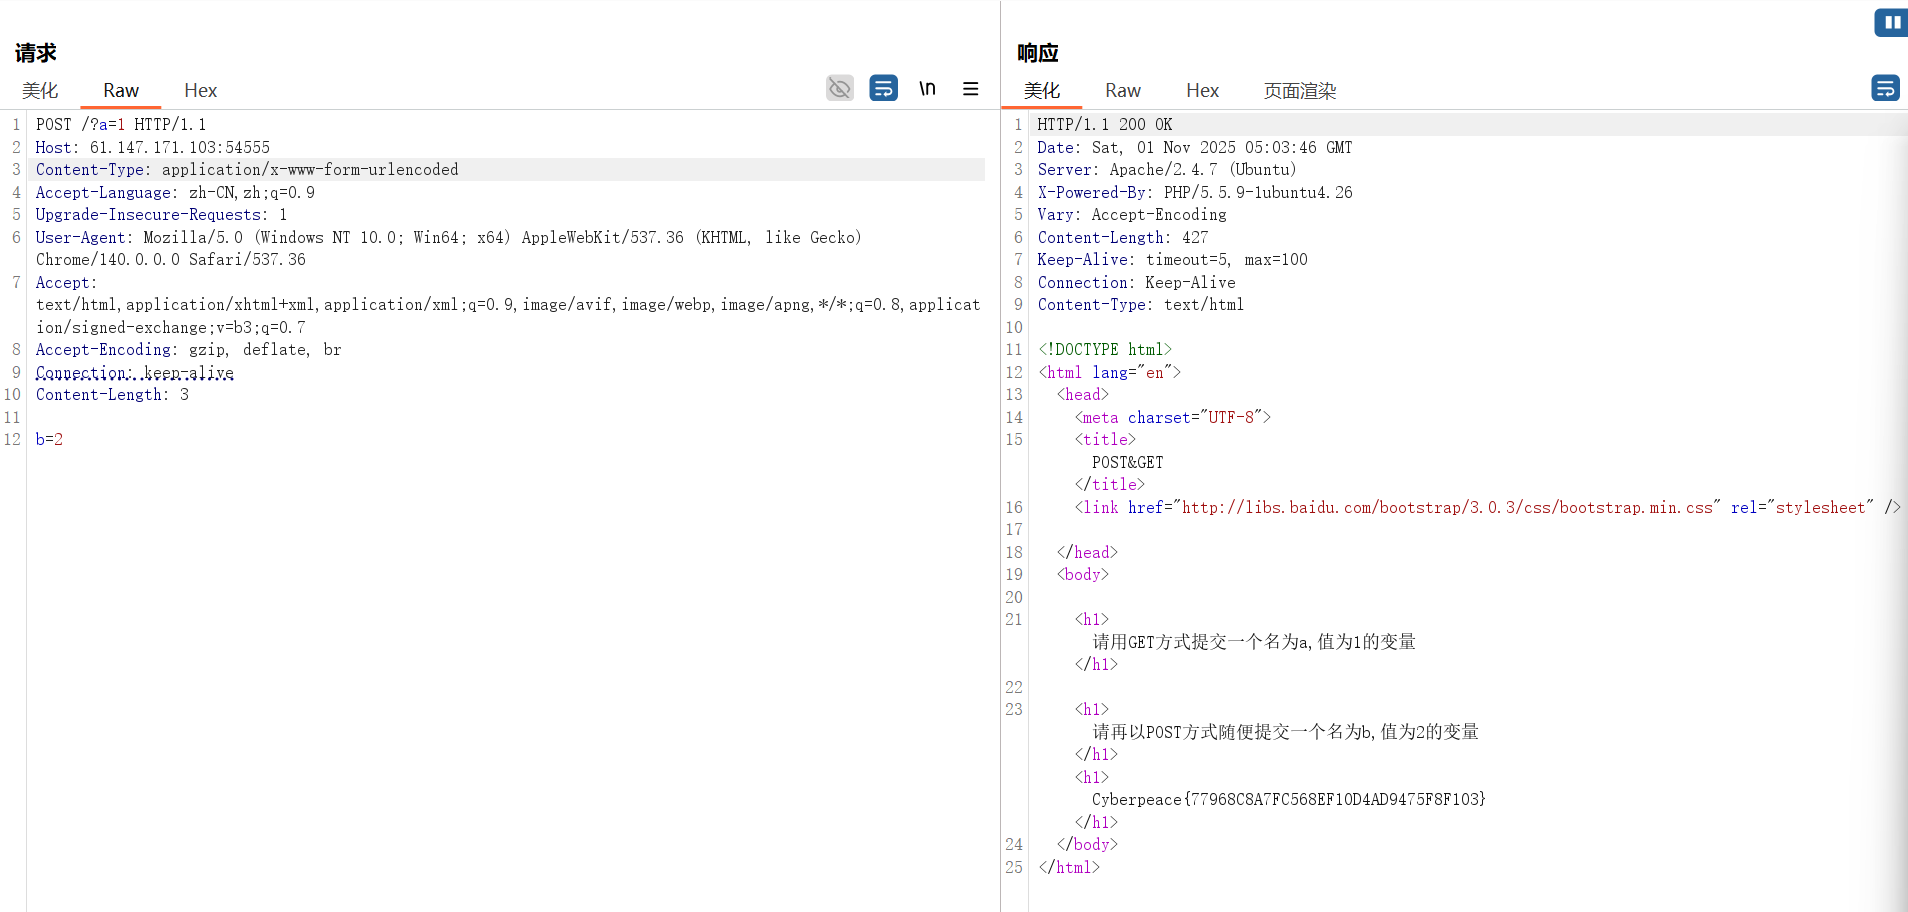
Task: Open the response Hex tab
Action: coord(1202,91)
